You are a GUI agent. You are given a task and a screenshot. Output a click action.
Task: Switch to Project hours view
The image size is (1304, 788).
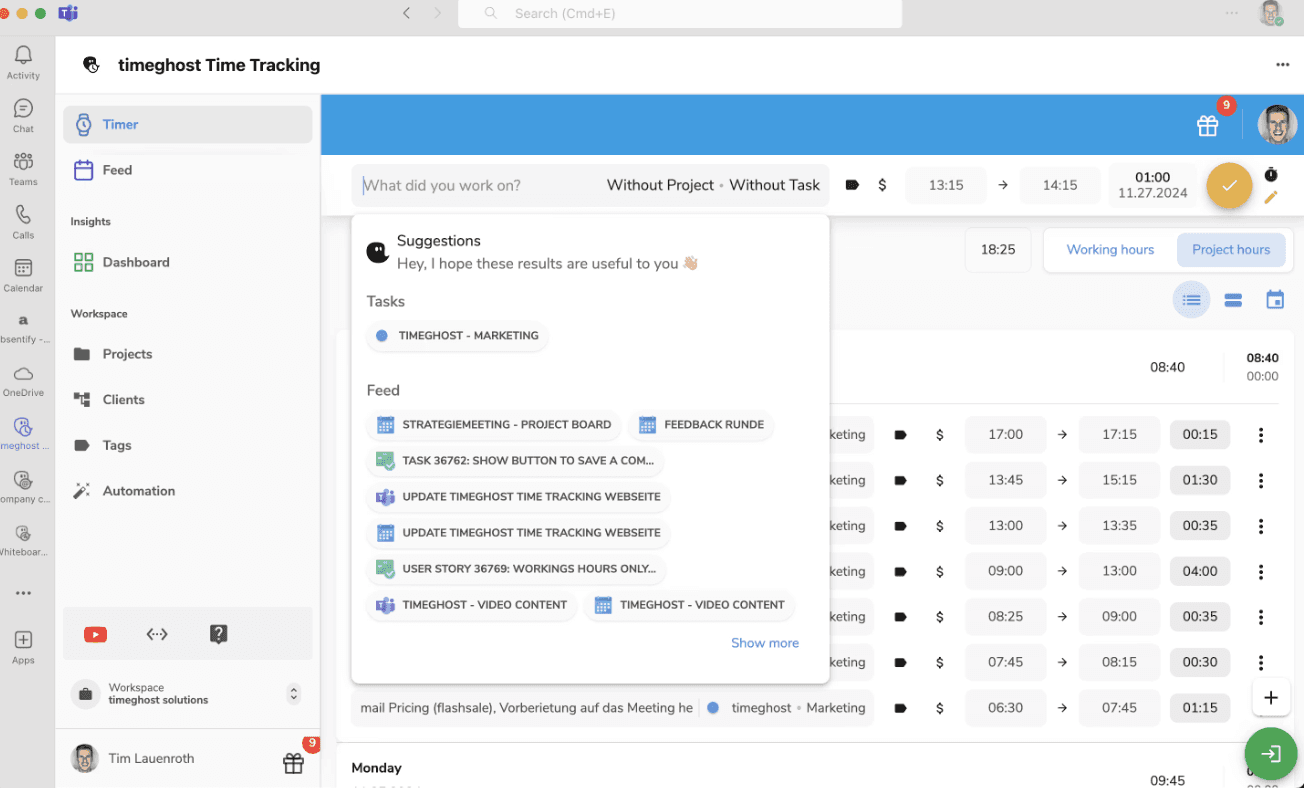coord(1231,250)
